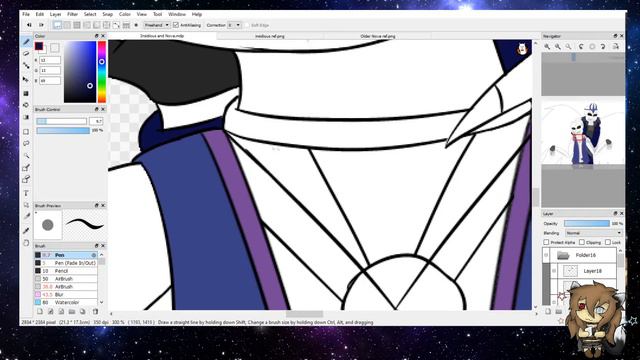Select the Brush tool in the toolbox

(x=26, y=42)
